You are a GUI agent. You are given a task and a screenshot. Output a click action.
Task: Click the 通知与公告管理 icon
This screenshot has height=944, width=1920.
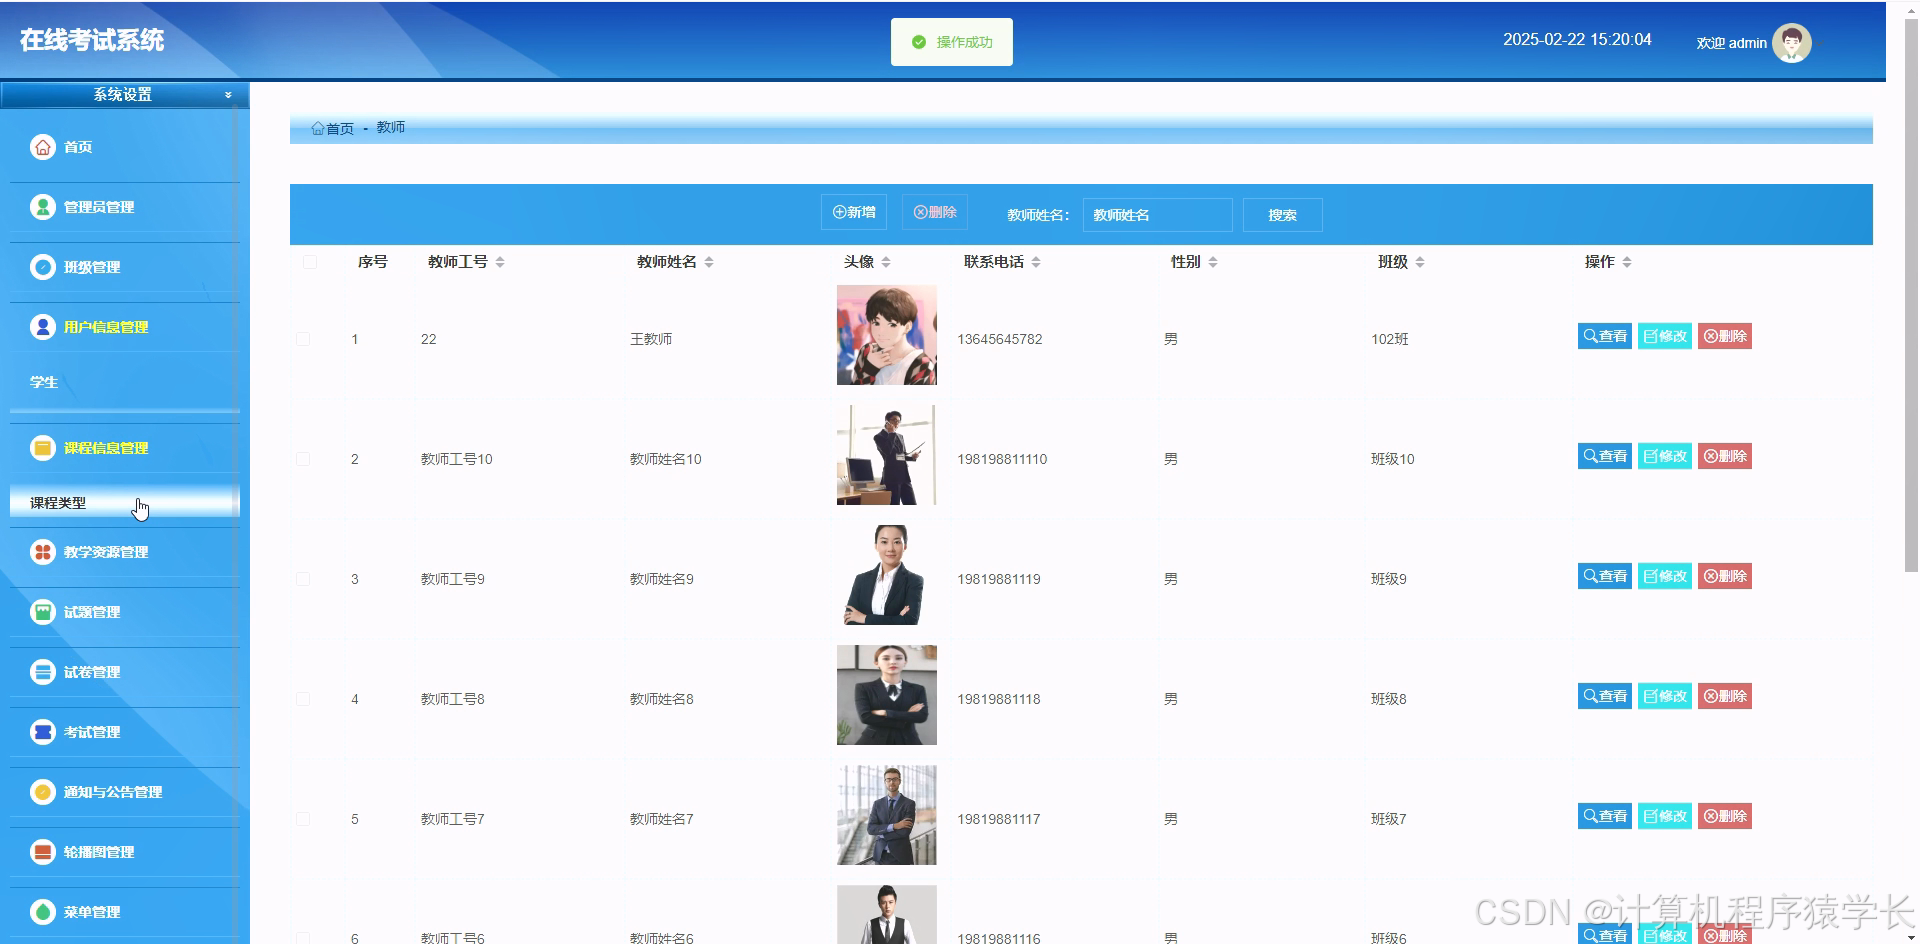pyautogui.click(x=42, y=792)
